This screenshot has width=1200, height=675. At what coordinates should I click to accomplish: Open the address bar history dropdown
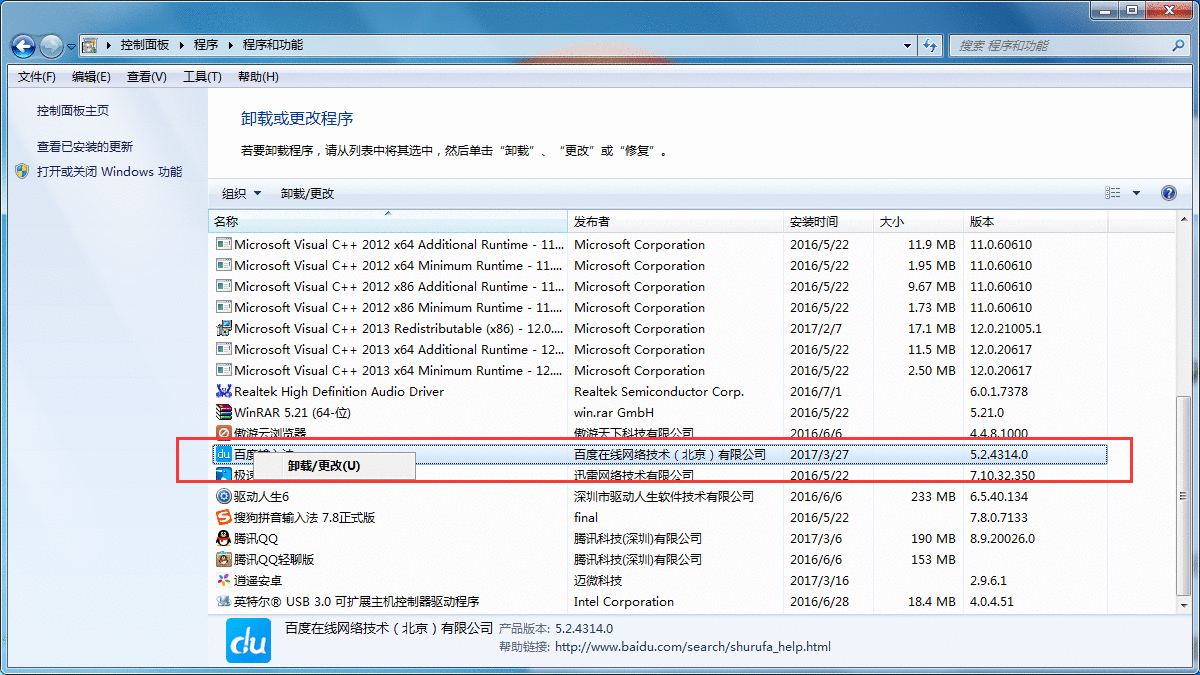tap(906, 45)
